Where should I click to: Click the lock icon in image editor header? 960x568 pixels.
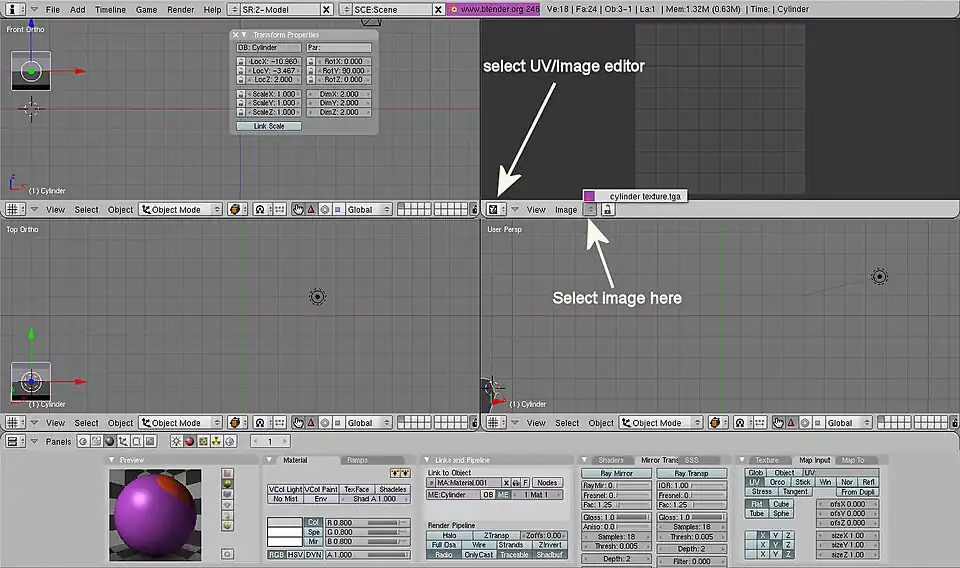pos(608,210)
